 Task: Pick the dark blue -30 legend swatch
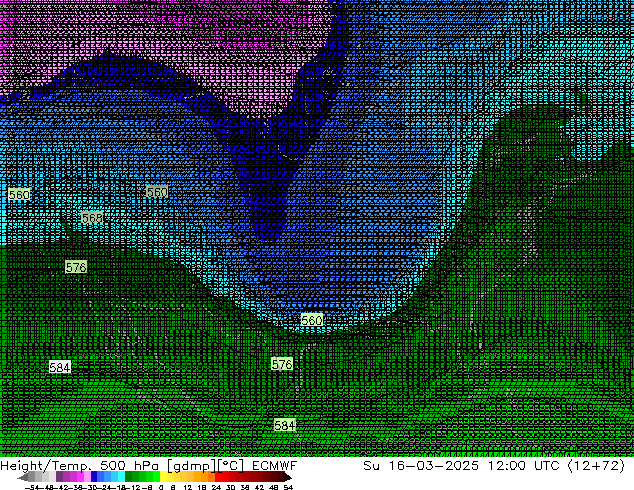(x=94, y=476)
